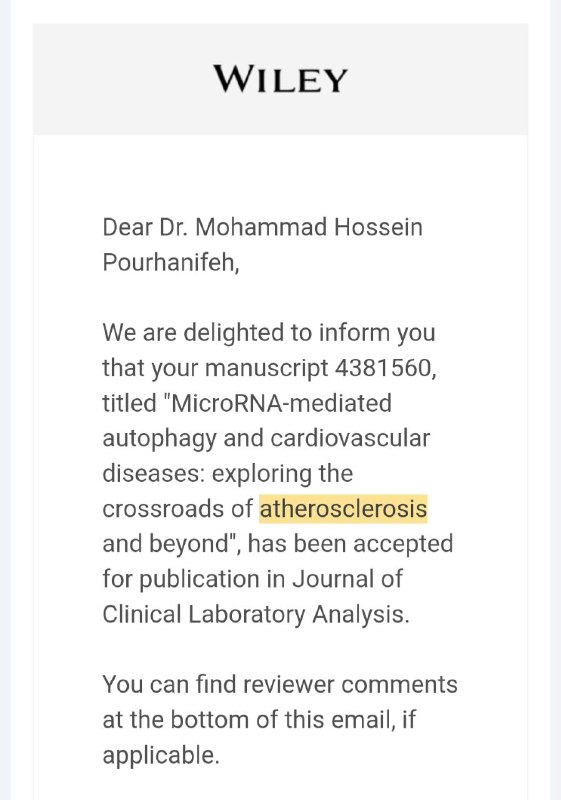Image resolution: width=561 pixels, height=800 pixels.
Task: Click the phrase and beyond
Action: pos(165,544)
